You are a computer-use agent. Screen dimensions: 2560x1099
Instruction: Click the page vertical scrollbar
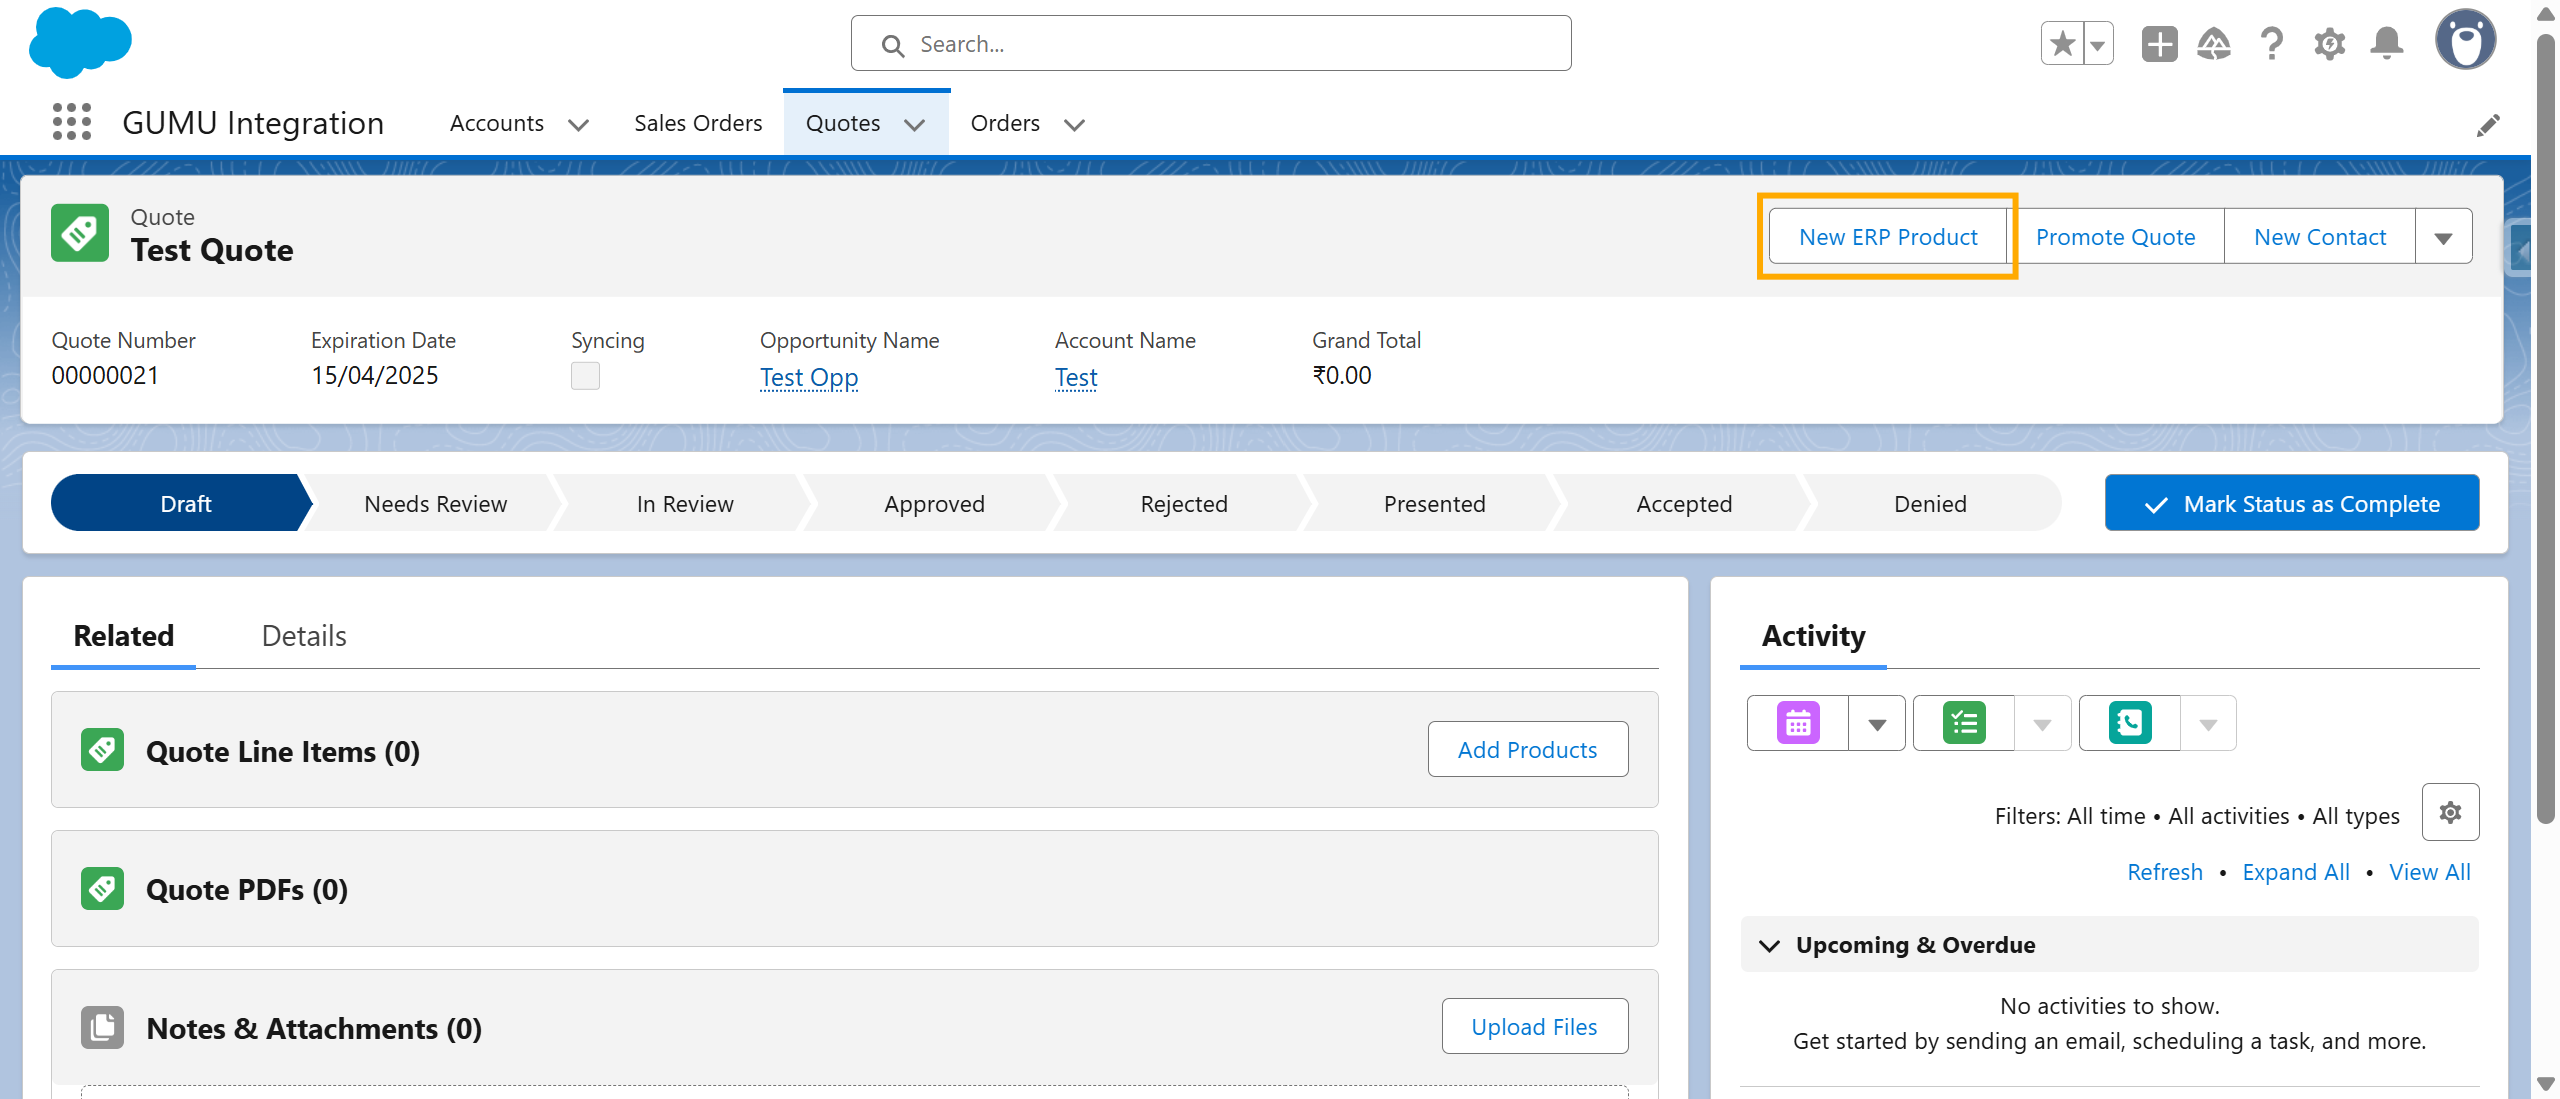[2546, 430]
